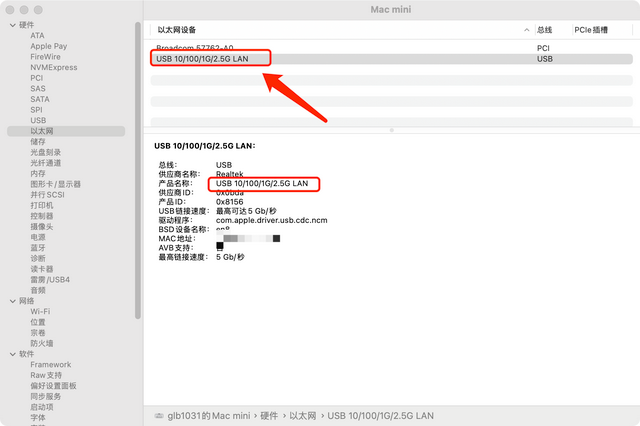Select FireWire in the sidebar
This screenshot has width=640, height=426.
(x=45, y=57)
